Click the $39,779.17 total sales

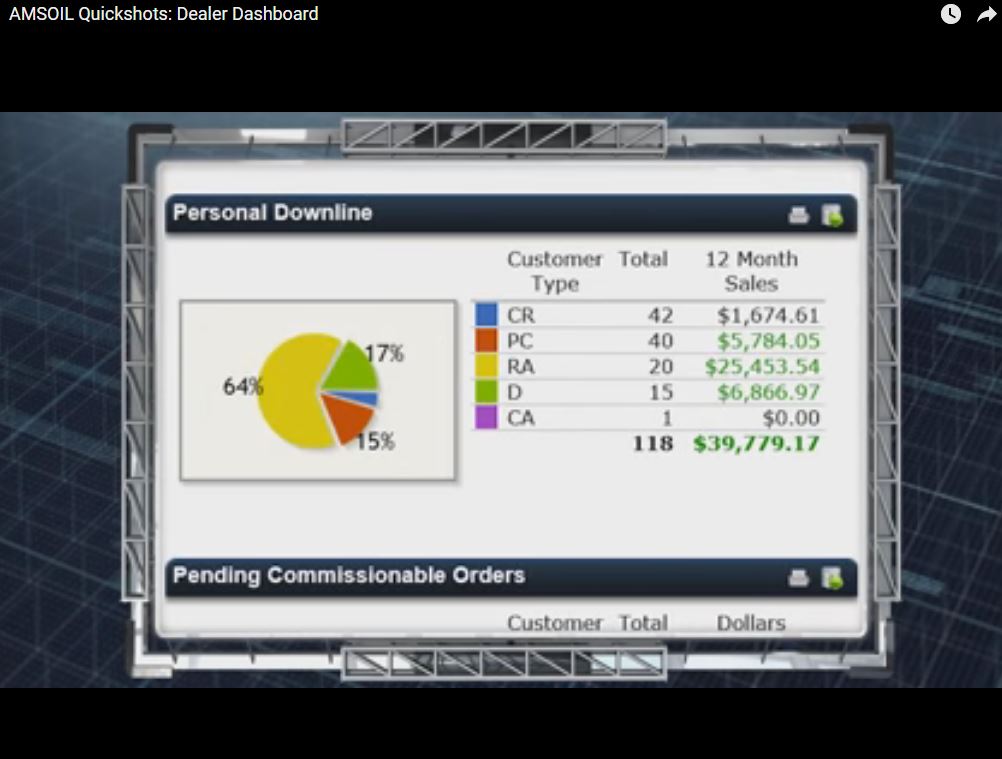click(756, 443)
